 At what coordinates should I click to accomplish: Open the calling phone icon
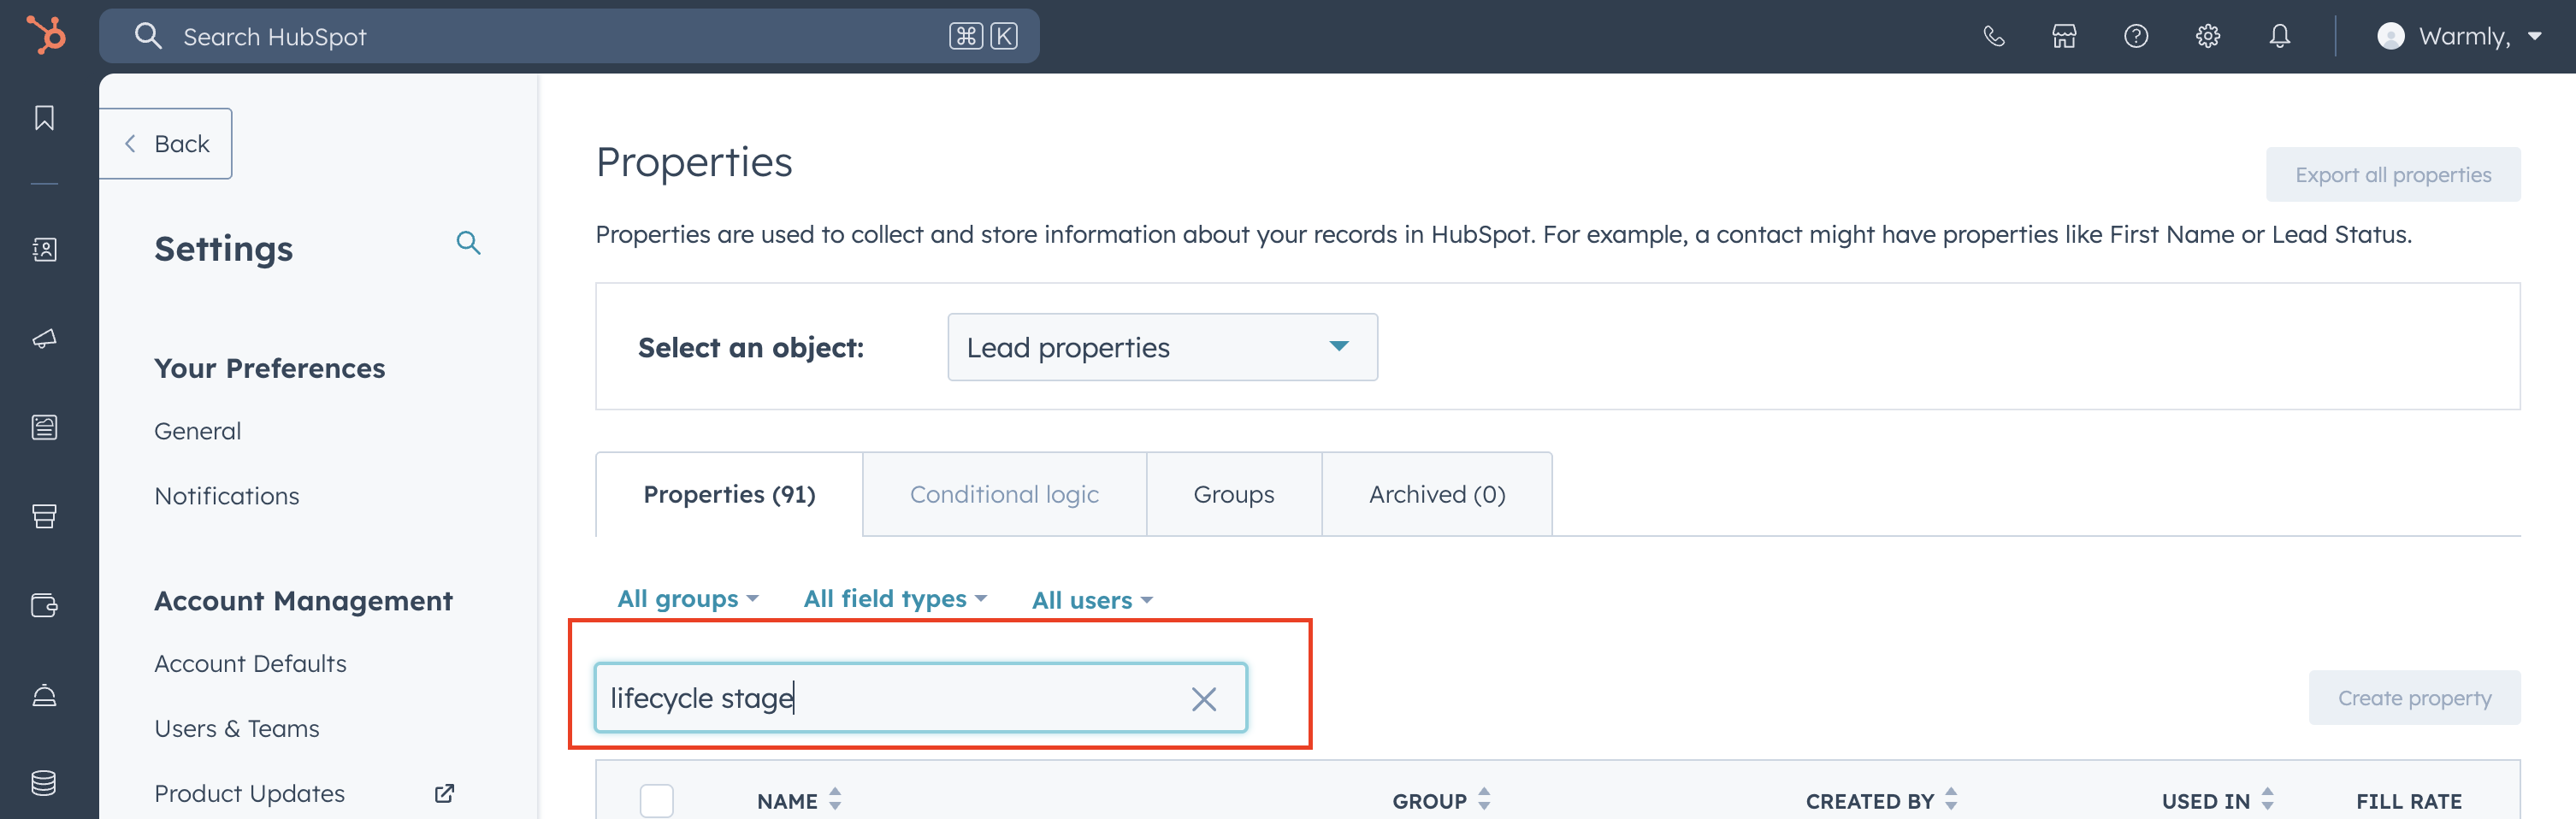(x=1993, y=37)
